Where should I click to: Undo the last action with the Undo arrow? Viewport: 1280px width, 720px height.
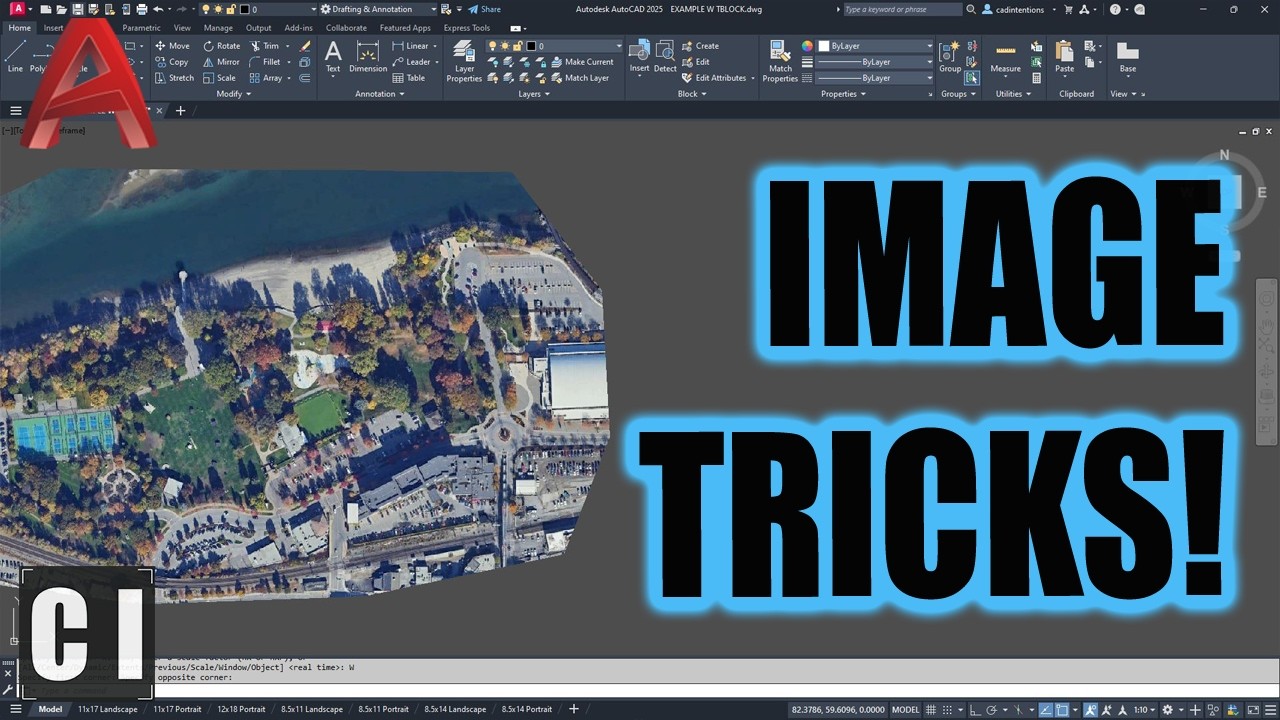(x=157, y=9)
